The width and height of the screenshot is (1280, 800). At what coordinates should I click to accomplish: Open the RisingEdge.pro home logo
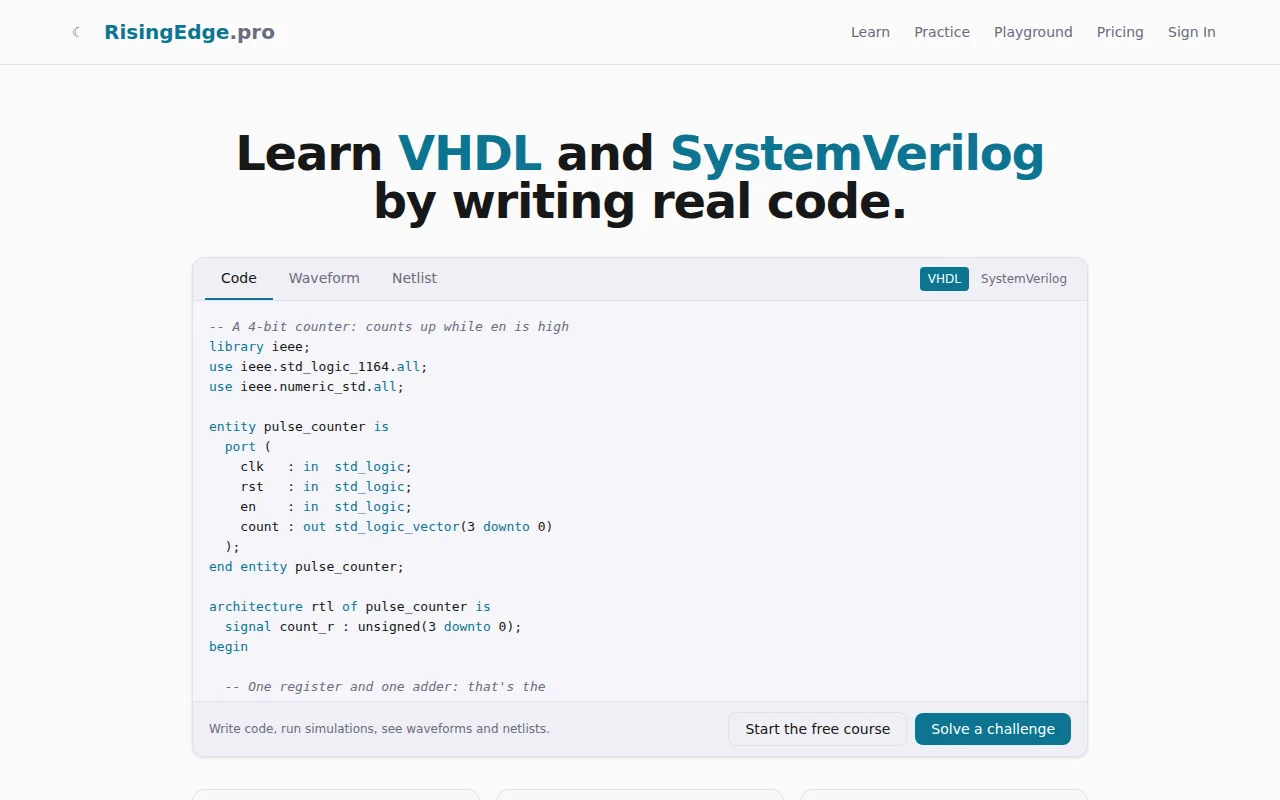point(189,32)
